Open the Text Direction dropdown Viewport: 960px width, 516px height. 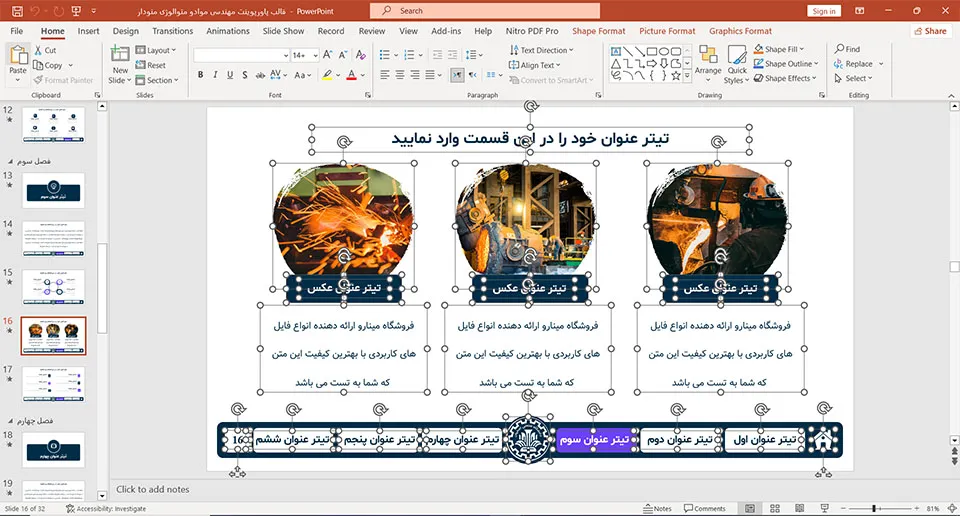(x=541, y=50)
